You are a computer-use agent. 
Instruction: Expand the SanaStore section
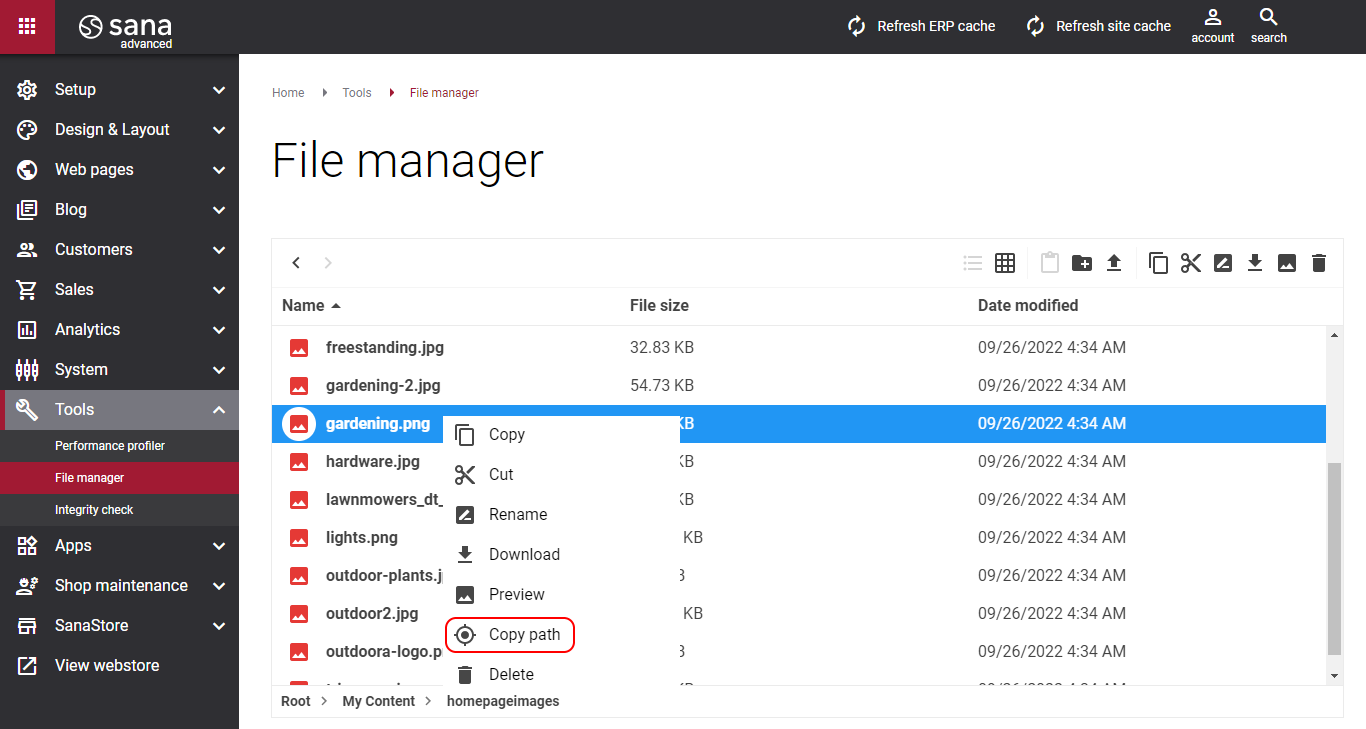(x=120, y=626)
